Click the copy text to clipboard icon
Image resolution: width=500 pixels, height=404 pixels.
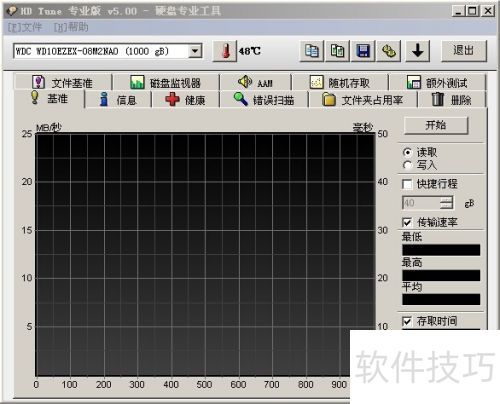(x=312, y=51)
